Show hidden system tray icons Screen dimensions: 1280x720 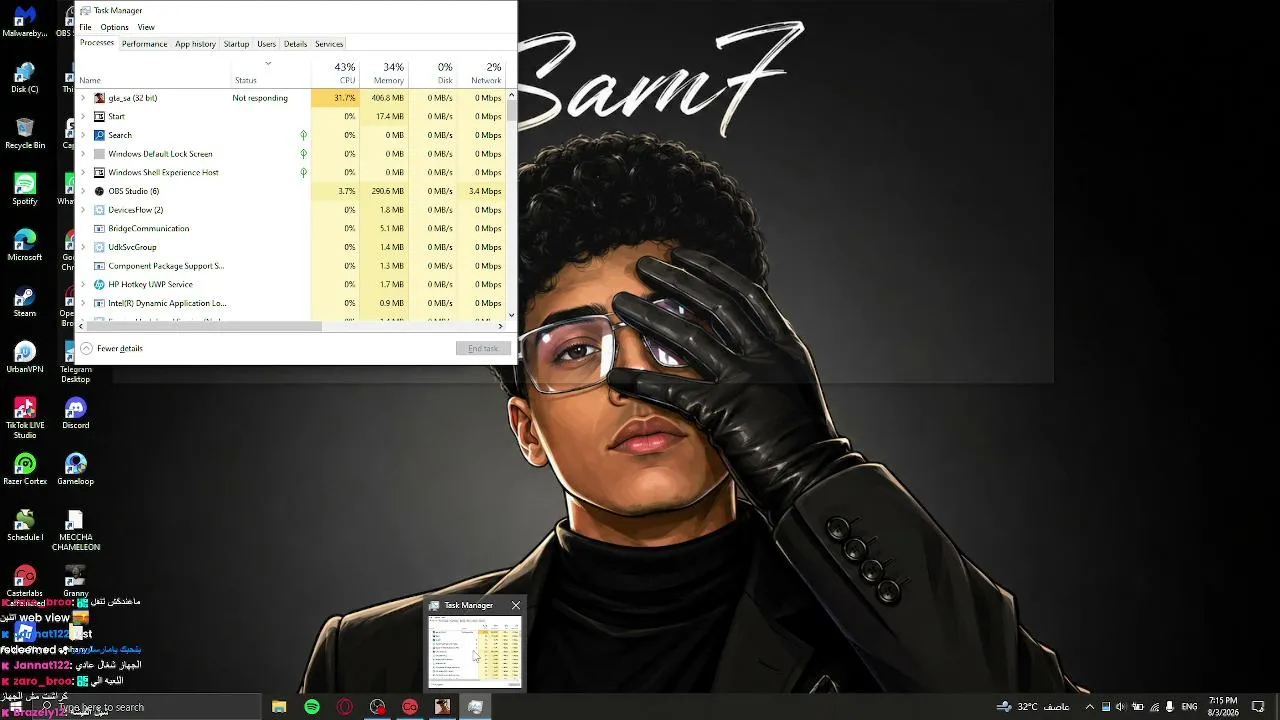click(1089, 707)
